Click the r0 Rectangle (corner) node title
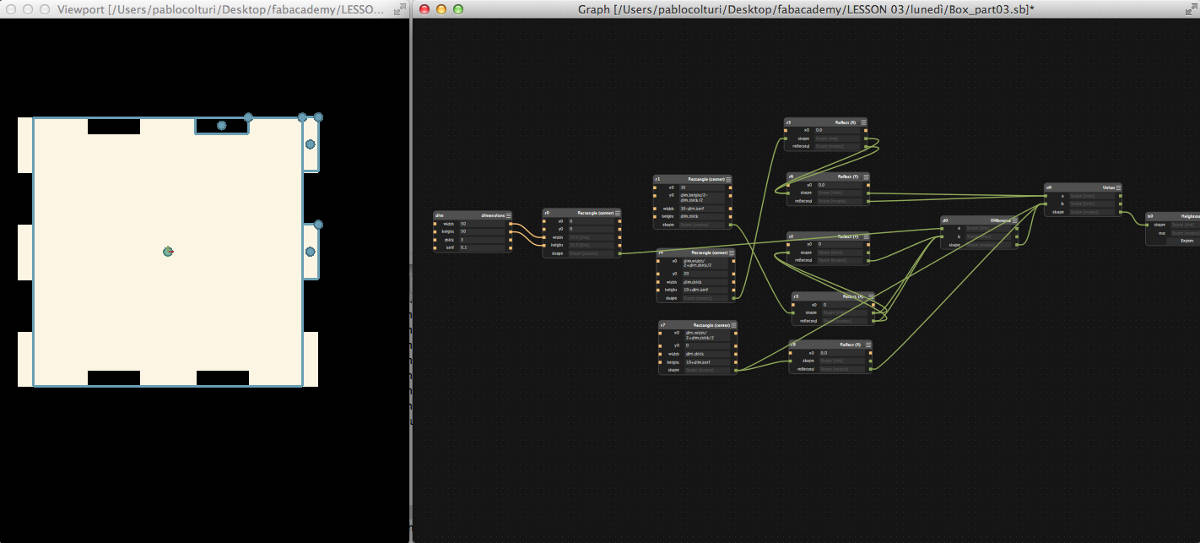 point(595,213)
